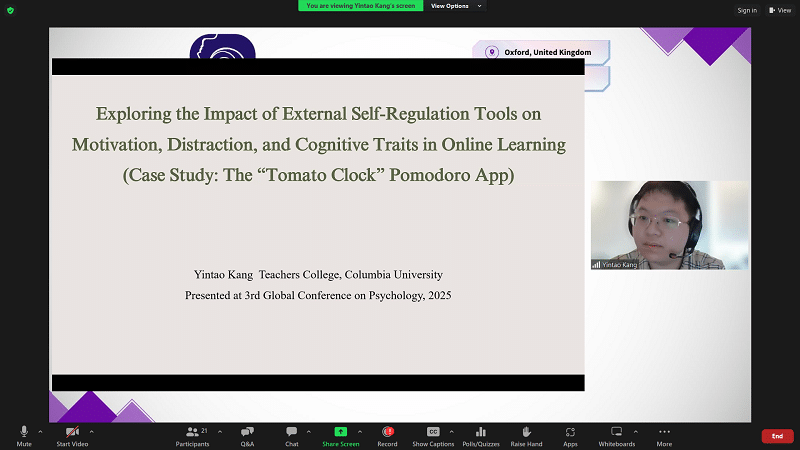
Task: Open the Q&A panel
Action: click(247, 434)
